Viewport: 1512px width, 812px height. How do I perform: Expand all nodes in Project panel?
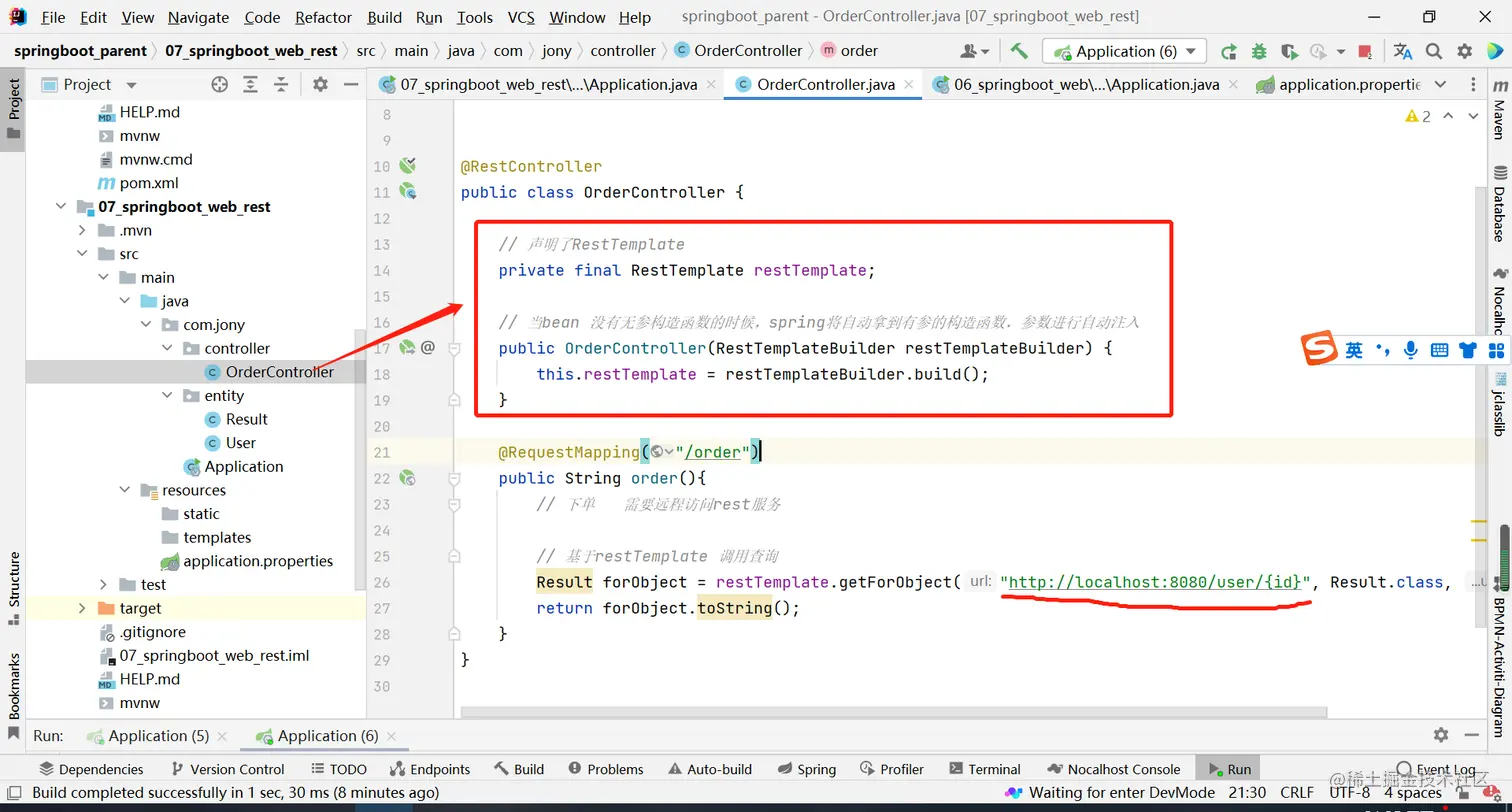[x=250, y=85]
